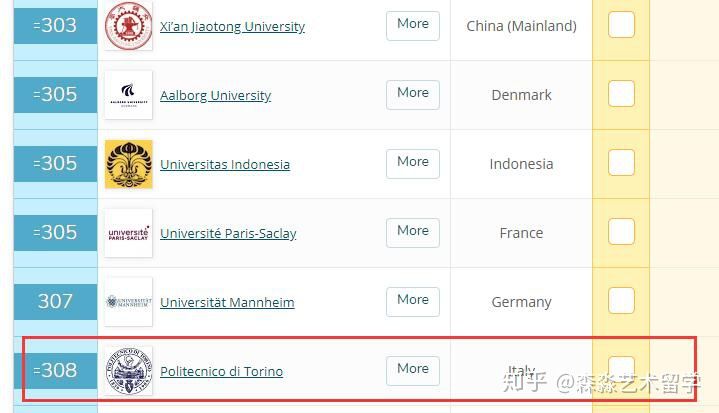Click the Aalborg University logo
The height and width of the screenshot is (413, 719).
coord(128,95)
